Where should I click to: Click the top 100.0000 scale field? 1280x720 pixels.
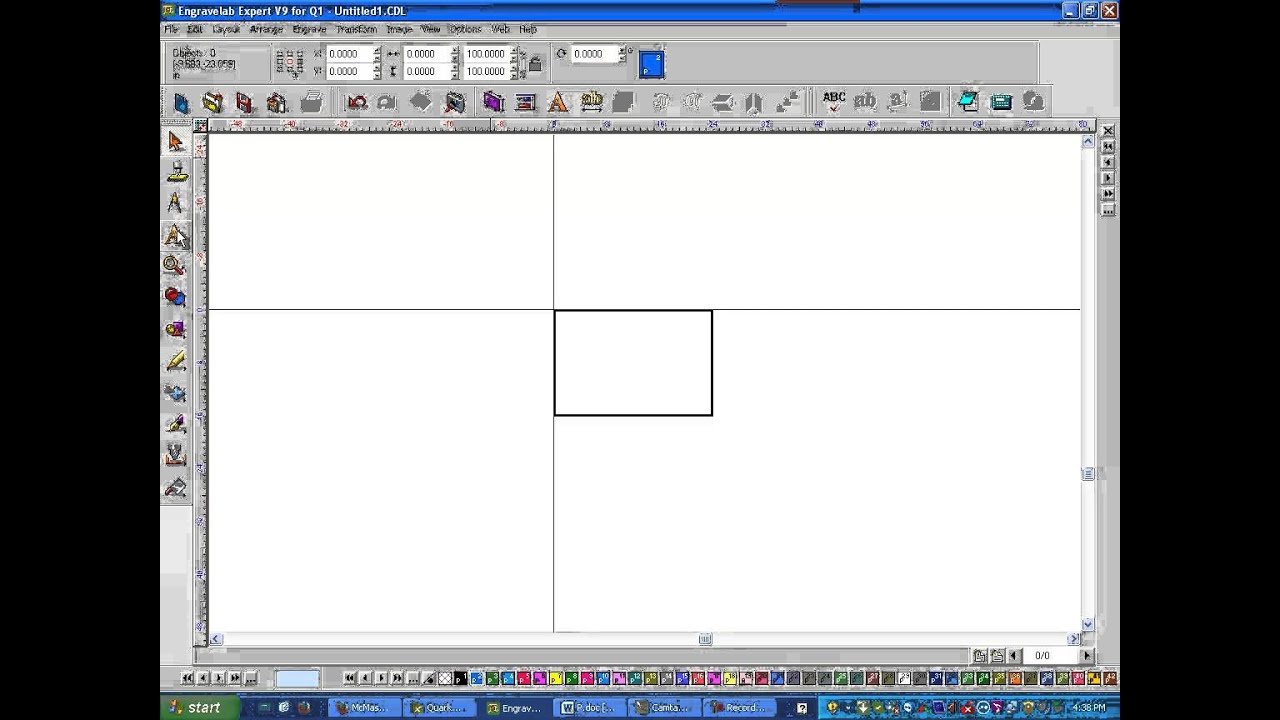coord(486,54)
